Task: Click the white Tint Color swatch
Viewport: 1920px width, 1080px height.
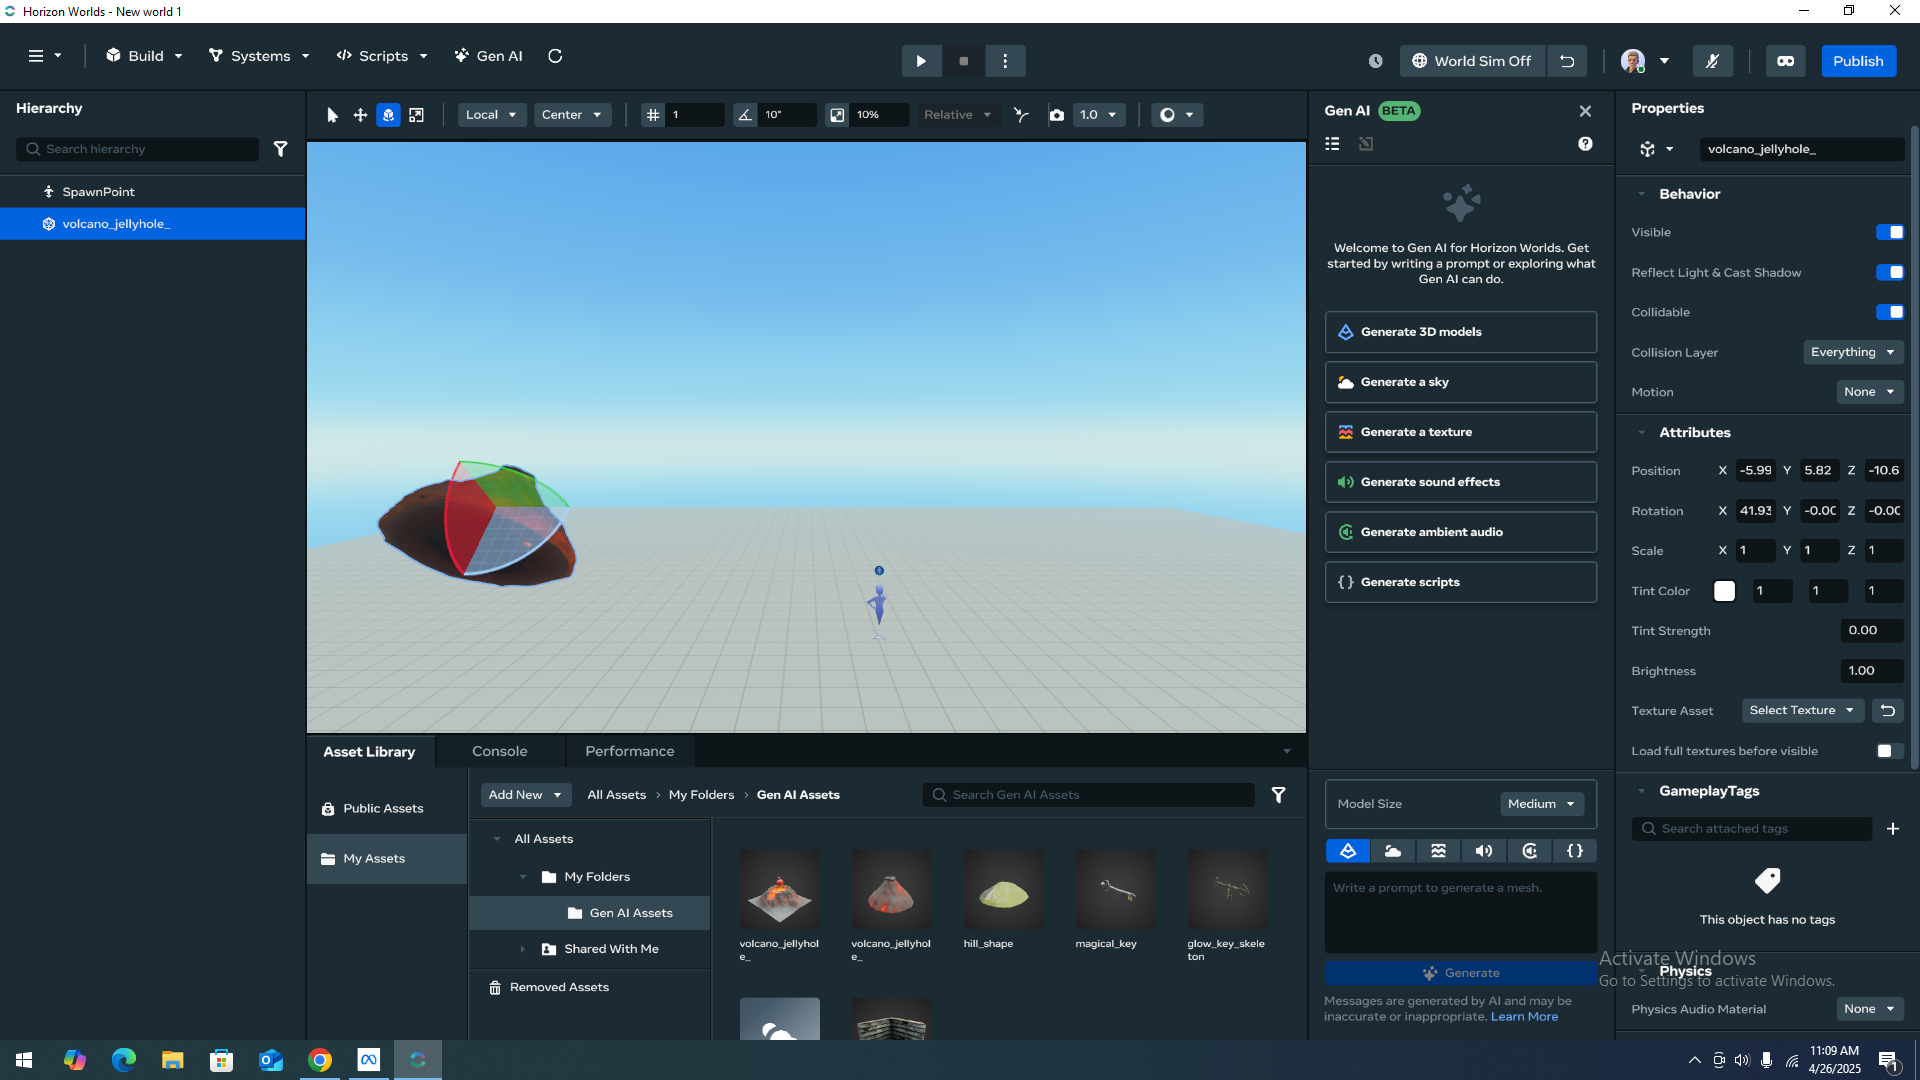Action: coord(1724,591)
